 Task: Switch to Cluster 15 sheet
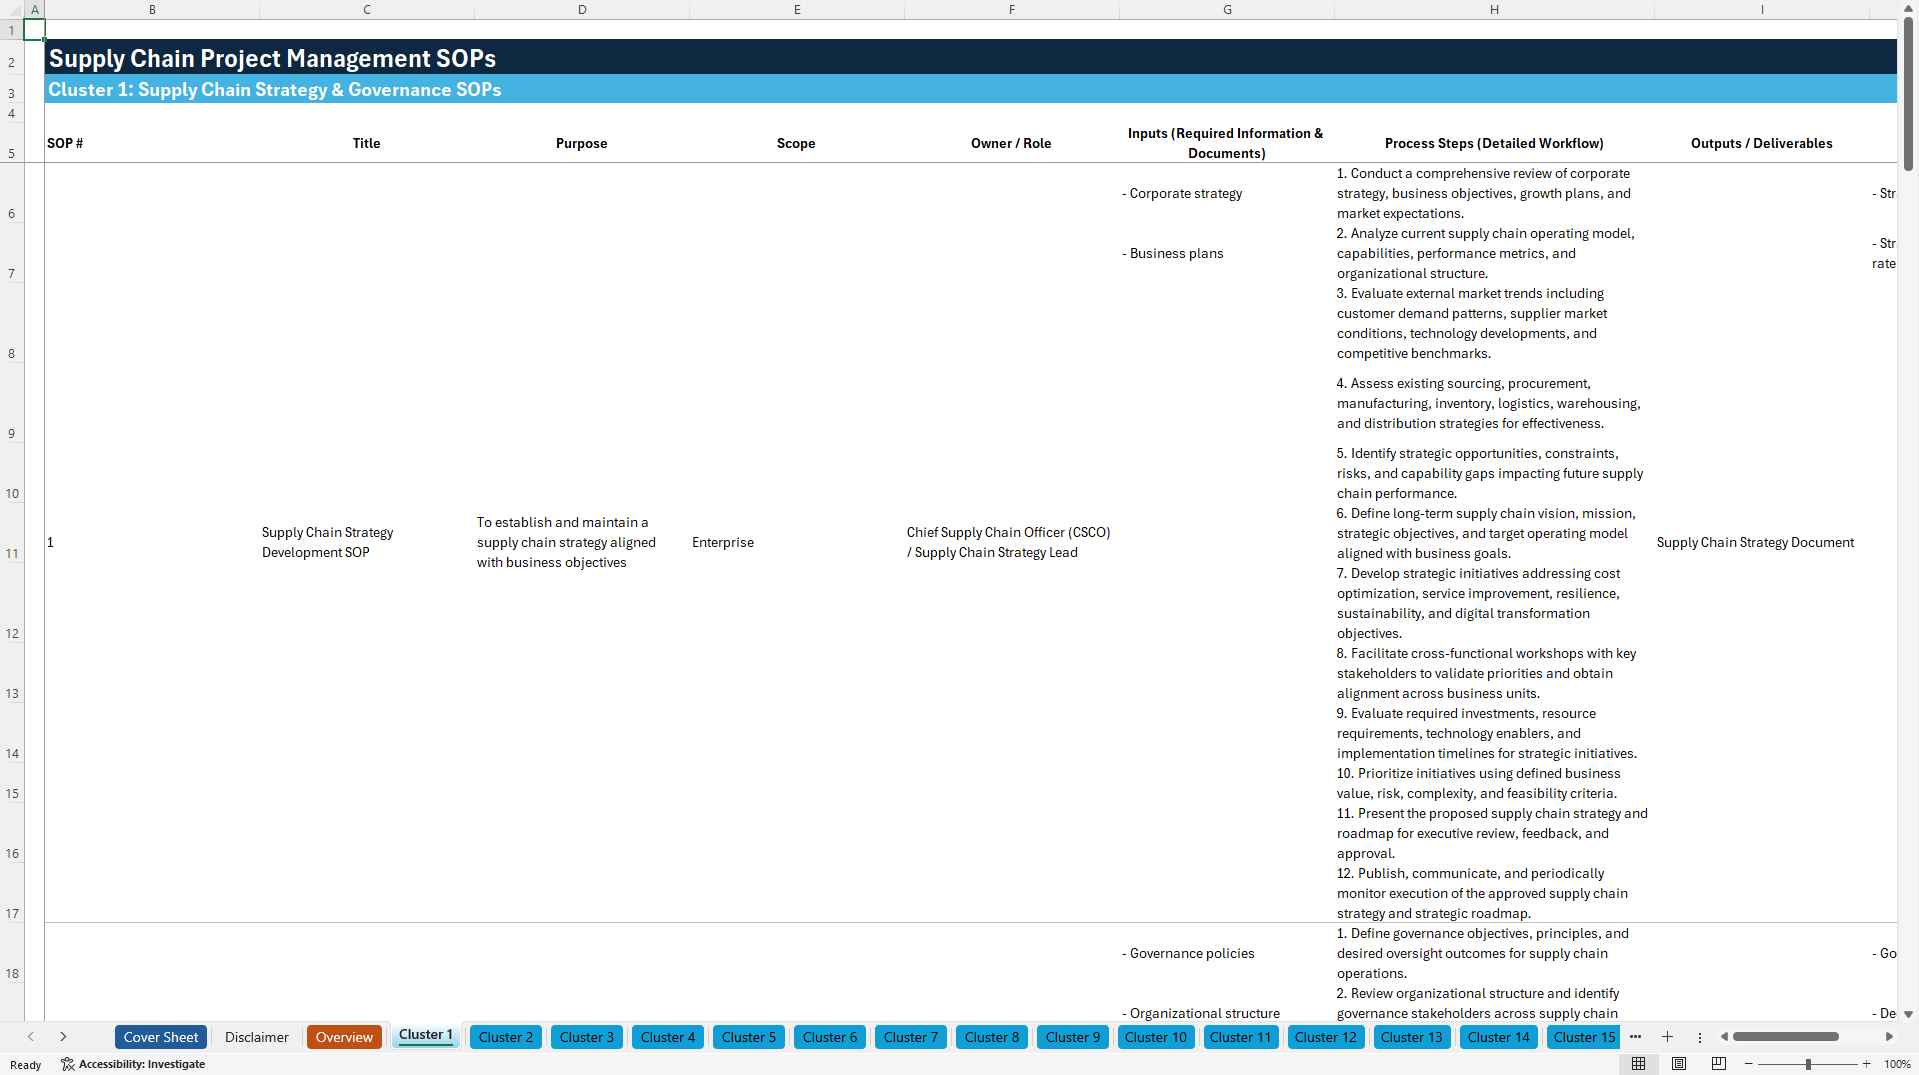(1585, 1037)
